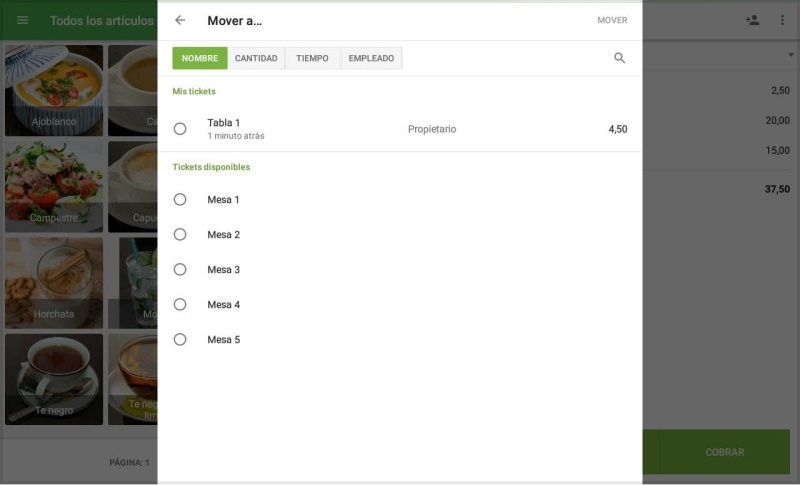Click the '1 minuto atrás' timestamp
The image size is (800, 485).
tap(236, 136)
